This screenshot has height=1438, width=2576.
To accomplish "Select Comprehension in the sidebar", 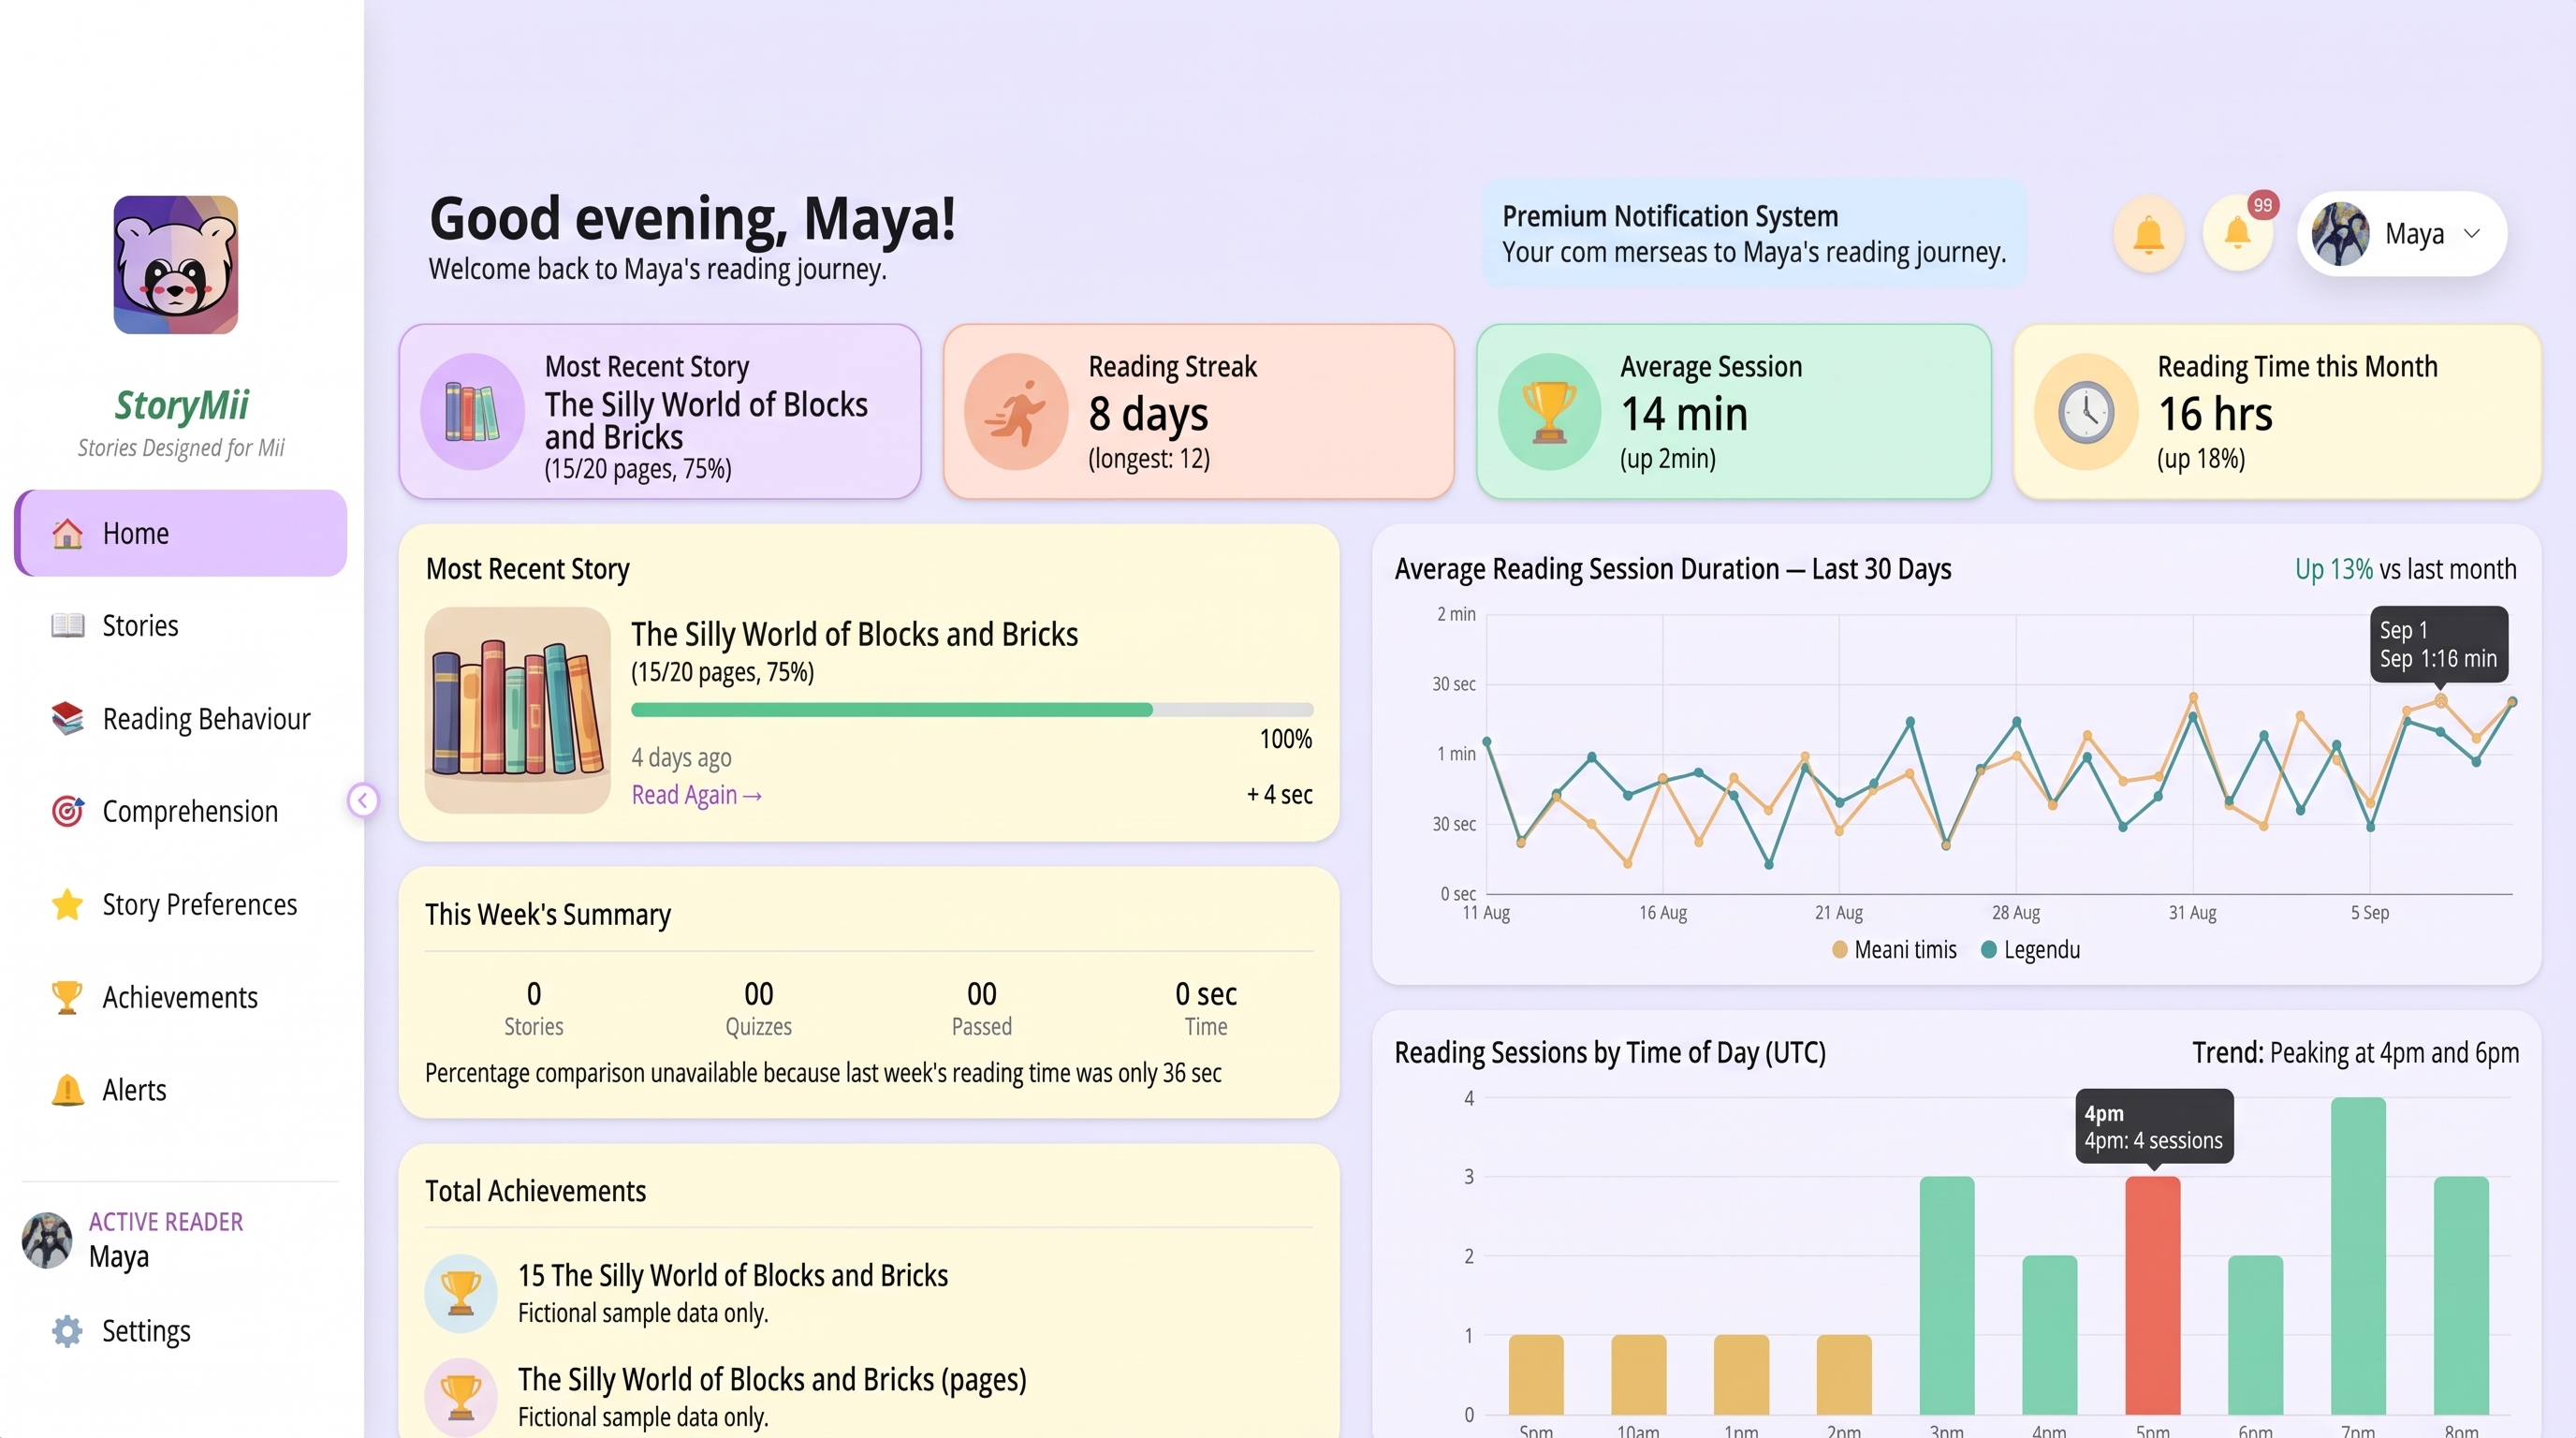I will point(181,811).
